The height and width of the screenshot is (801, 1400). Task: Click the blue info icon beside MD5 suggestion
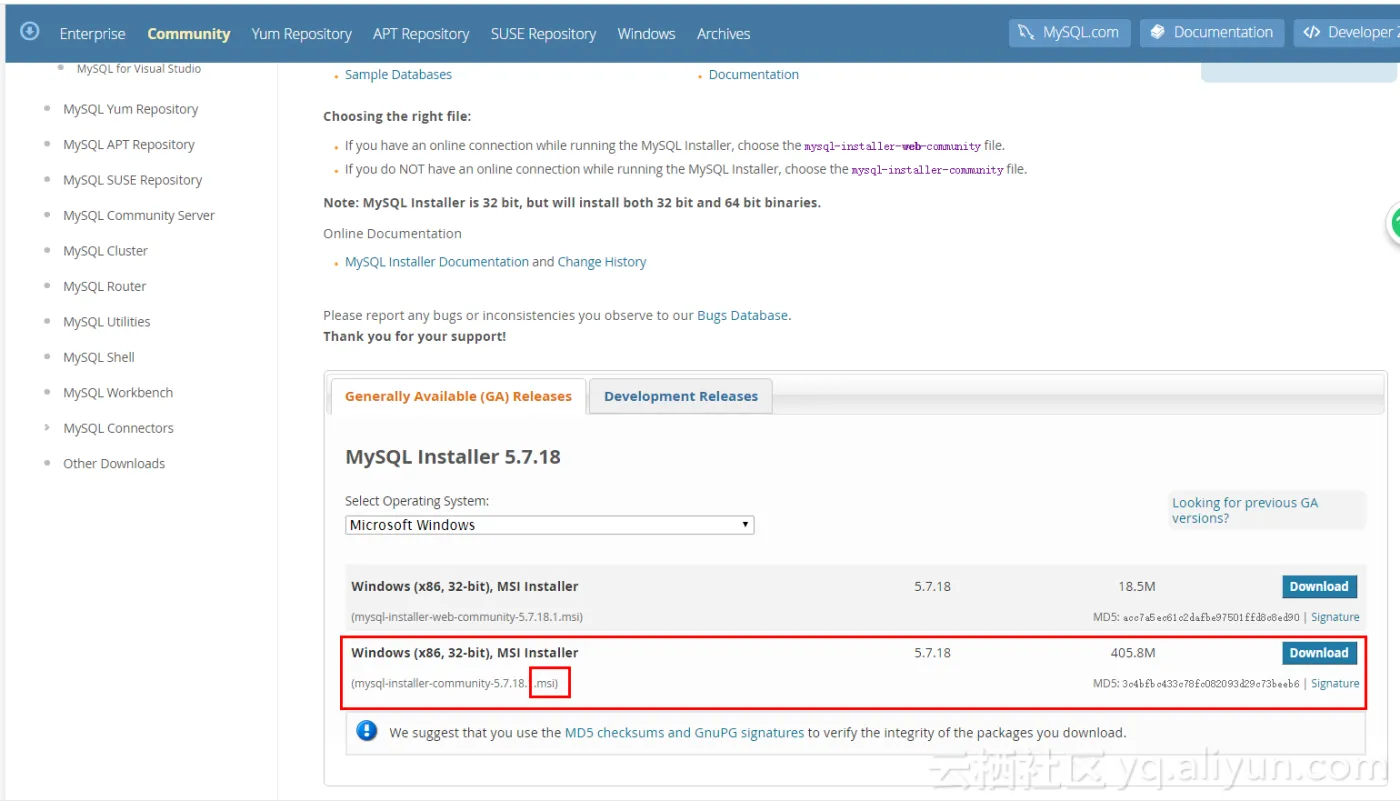point(367,731)
